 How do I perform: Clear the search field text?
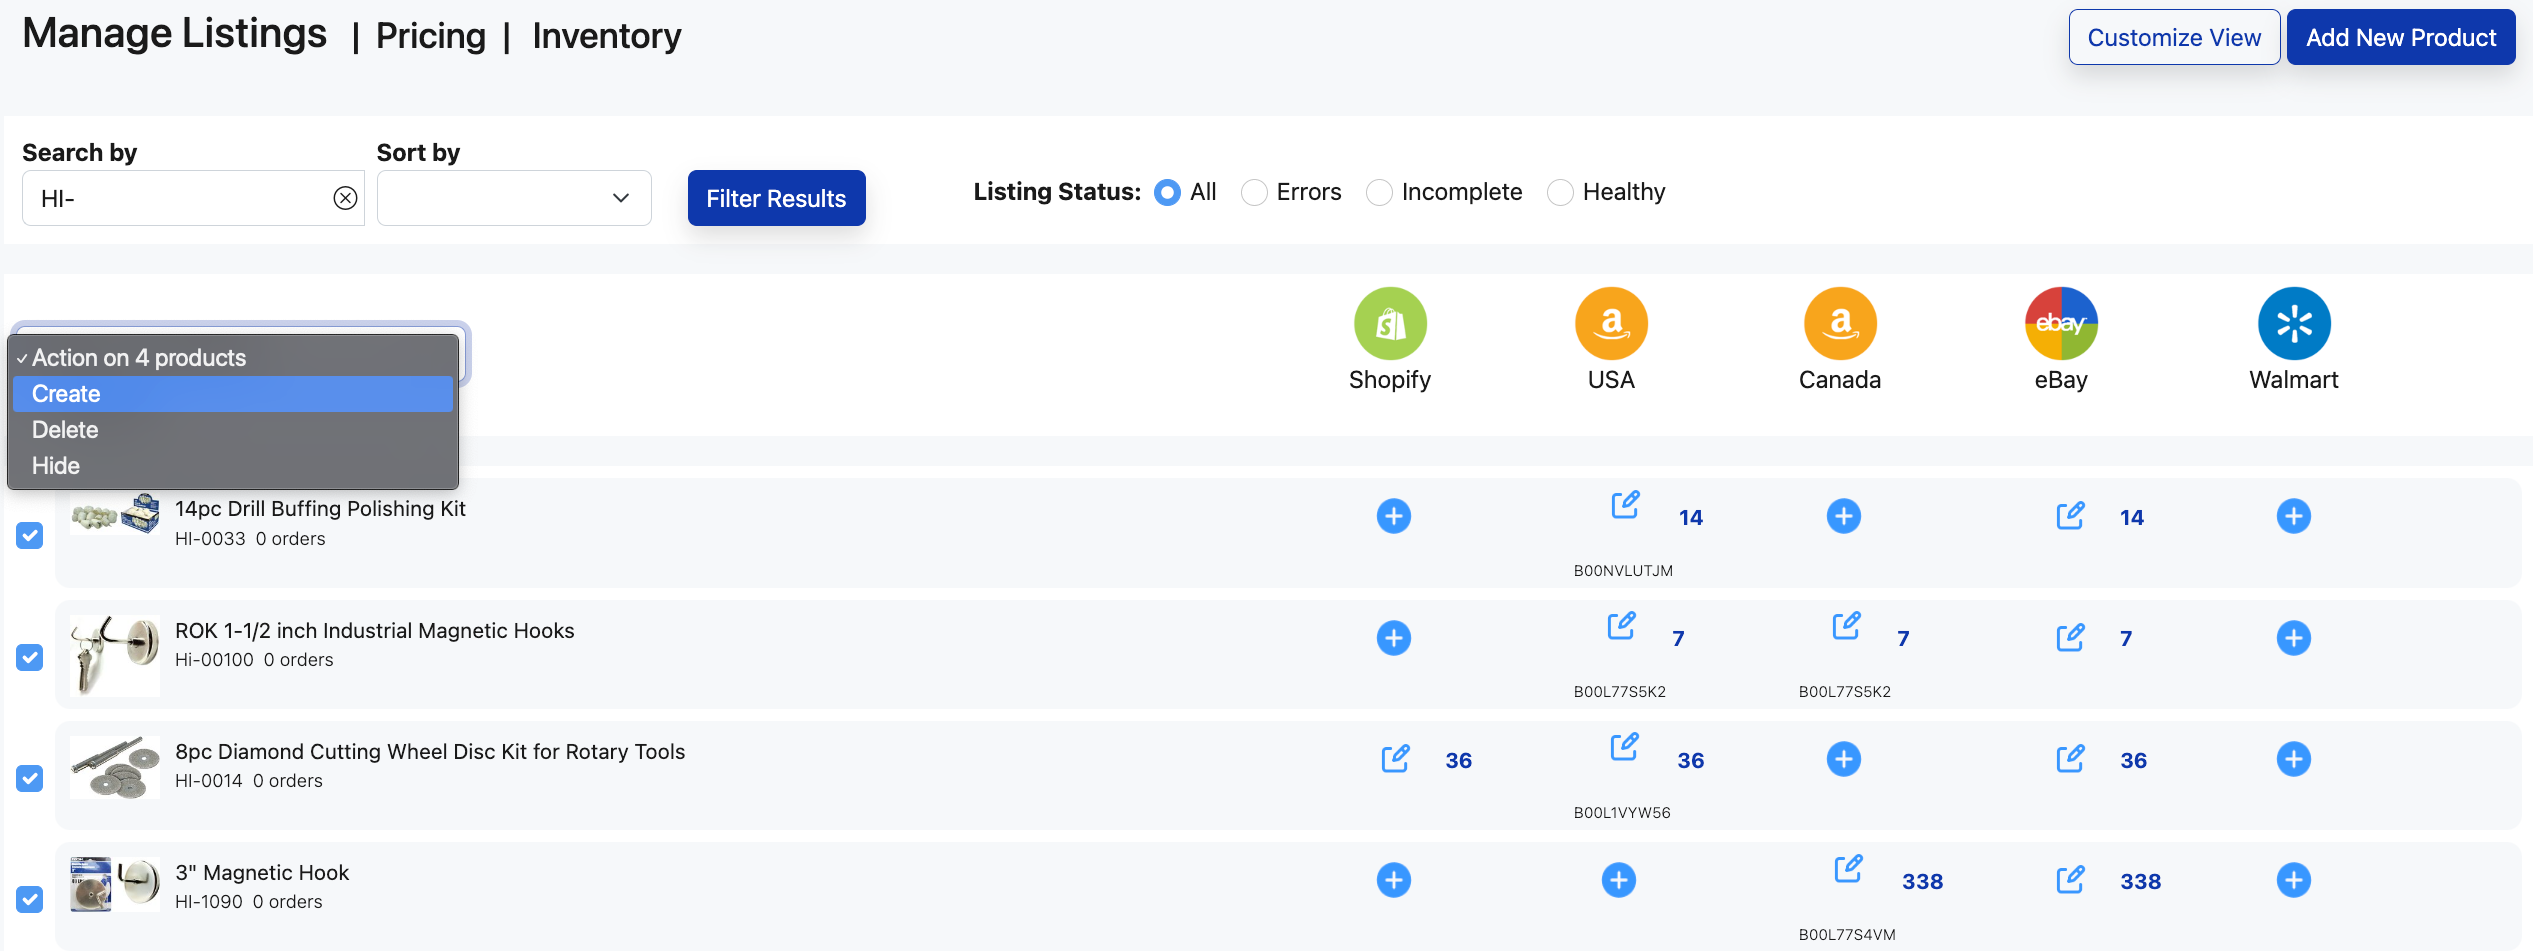(345, 198)
